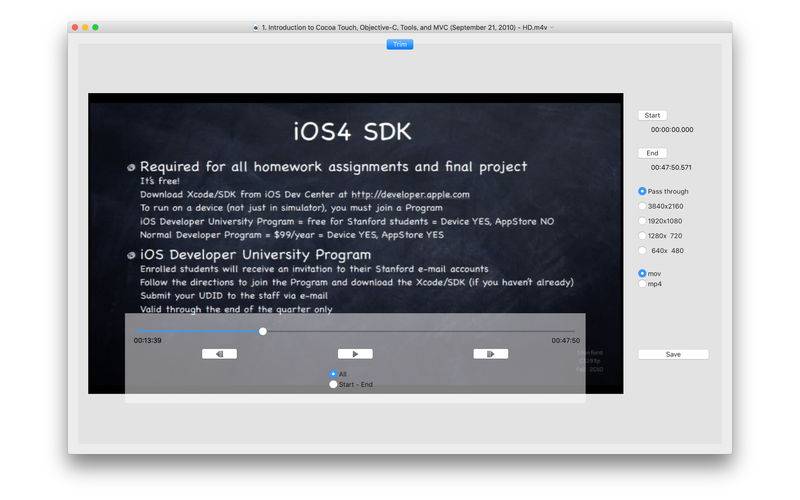
Task: Step forward one frame
Action: pos(490,354)
